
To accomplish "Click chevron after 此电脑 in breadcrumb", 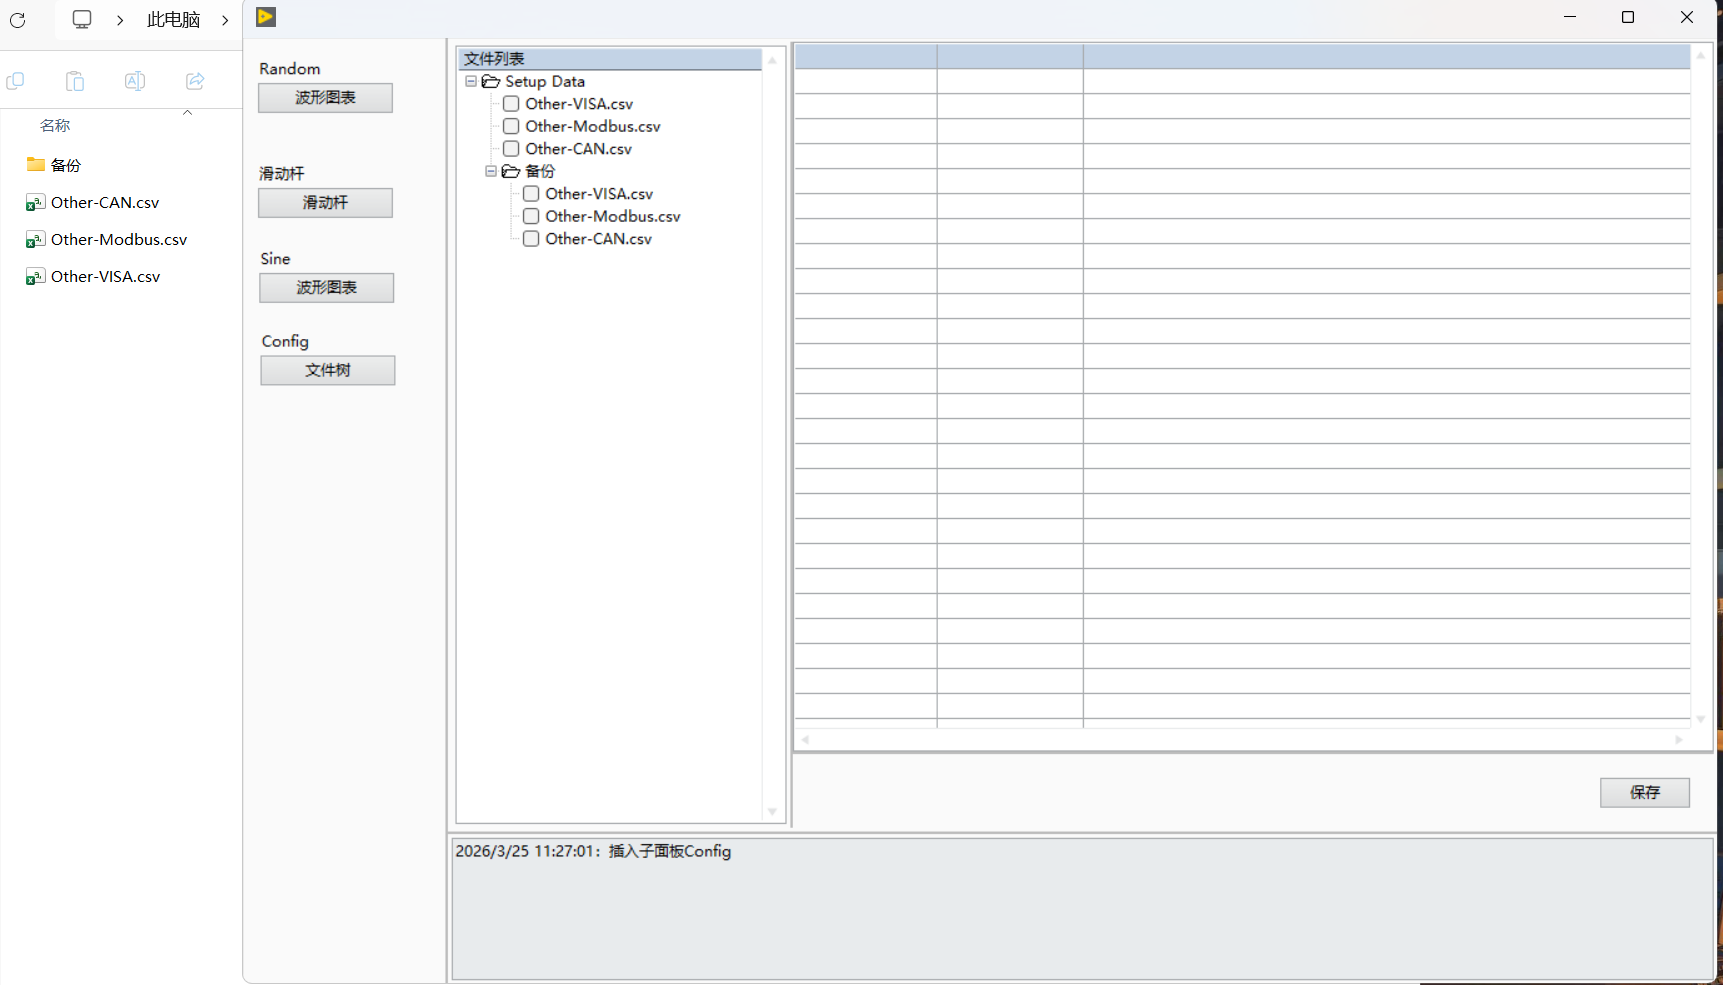I will pyautogui.click(x=225, y=20).
